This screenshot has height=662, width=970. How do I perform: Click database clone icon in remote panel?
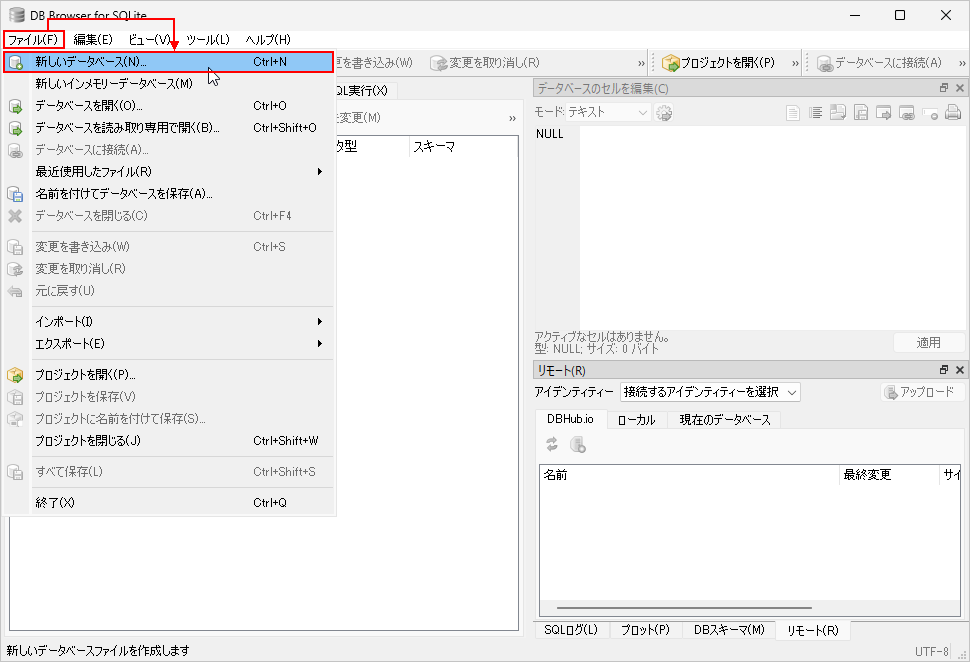coord(578,444)
